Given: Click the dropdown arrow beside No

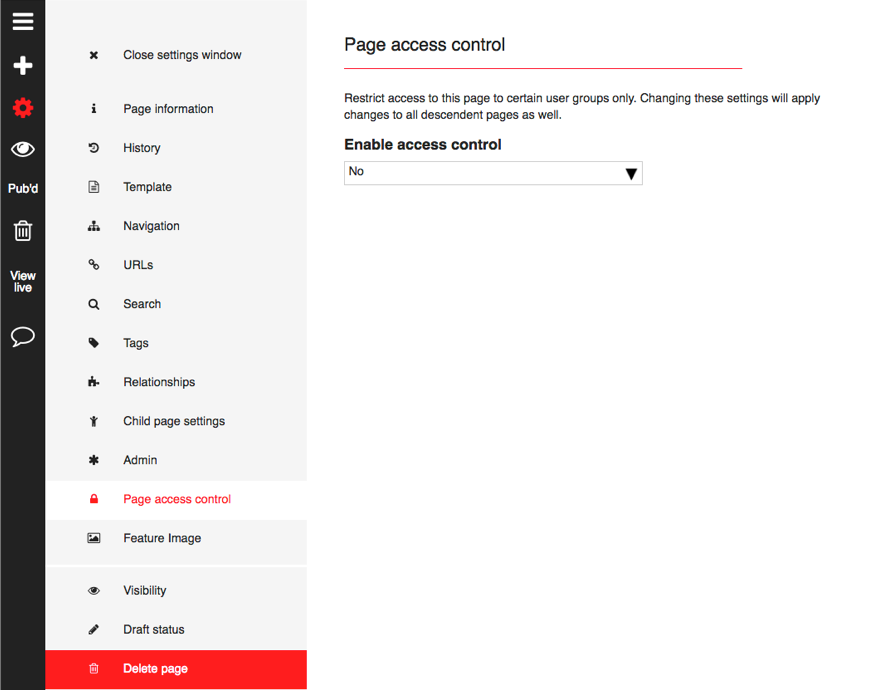Looking at the screenshot, I should pyautogui.click(x=631, y=174).
